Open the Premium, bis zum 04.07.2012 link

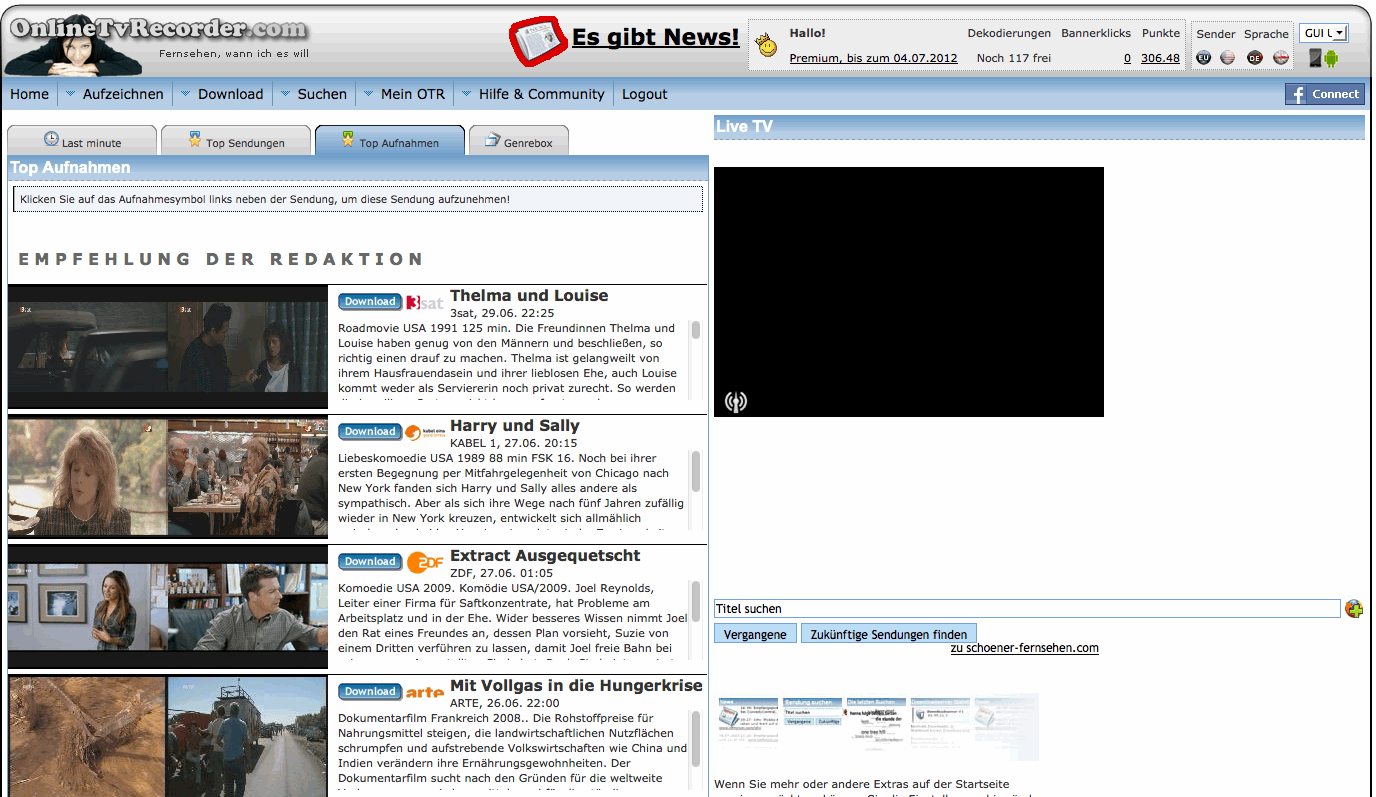point(873,58)
